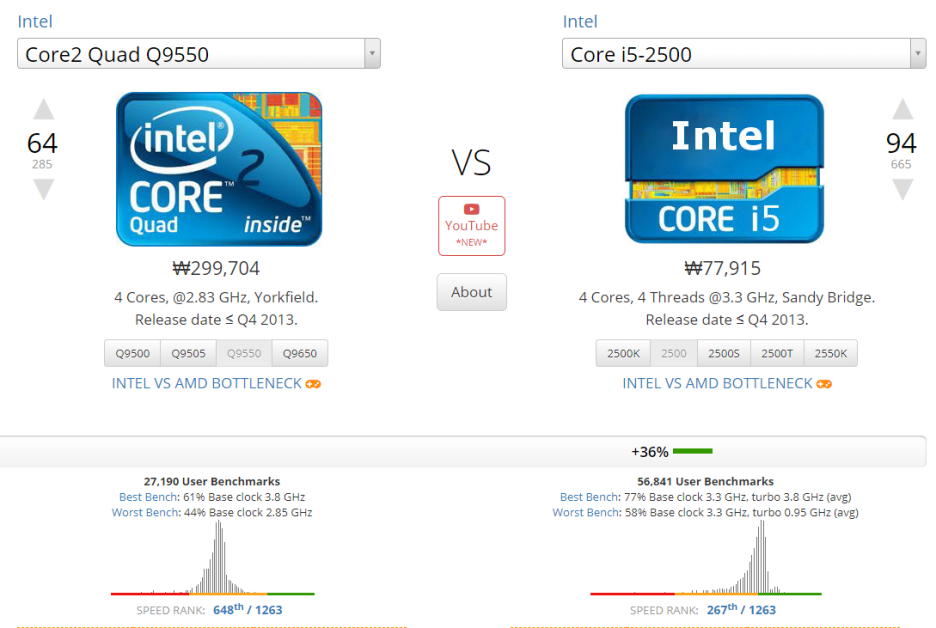Open the YouTube NEW button
Screen dimensions: 936x628
point(471,226)
